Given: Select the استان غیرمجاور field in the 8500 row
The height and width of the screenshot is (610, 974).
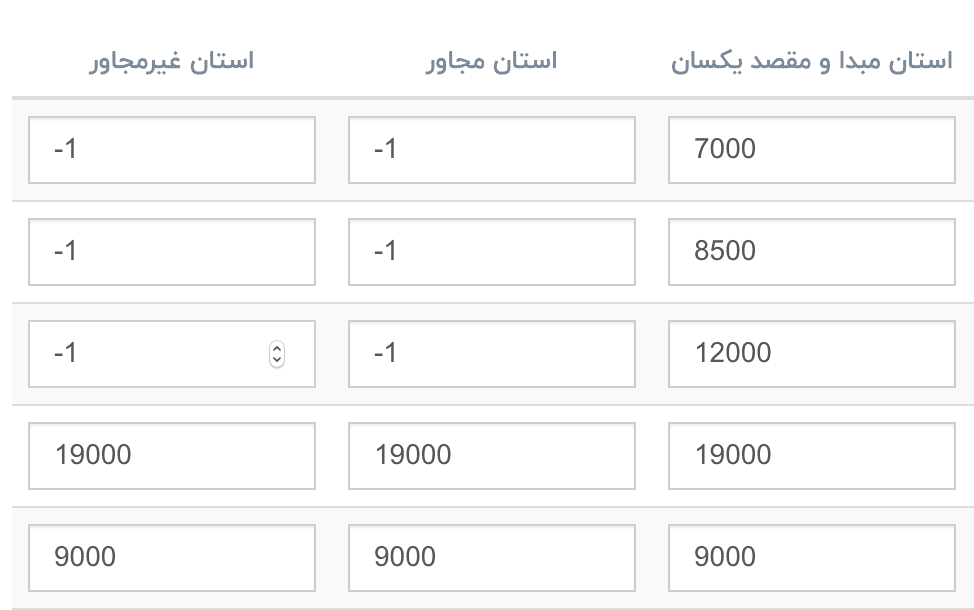Looking at the screenshot, I should click(171, 252).
